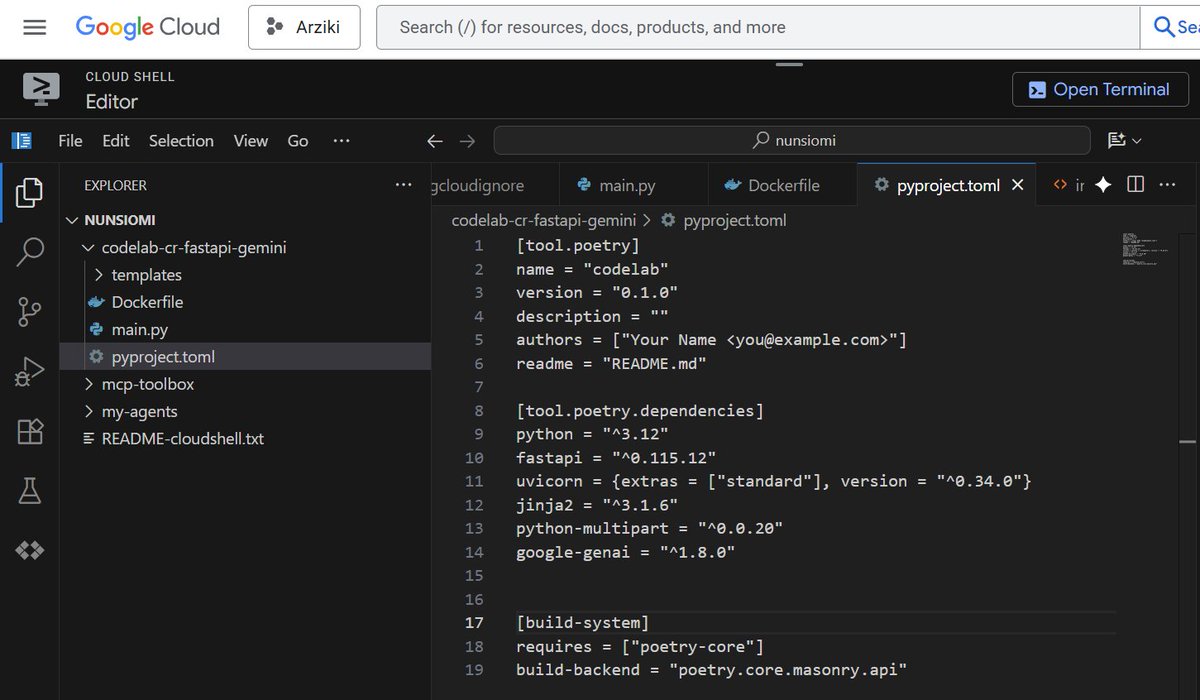The image size is (1200, 700).
Task: Close the pyproject.toml tab
Action: coord(1018,185)
